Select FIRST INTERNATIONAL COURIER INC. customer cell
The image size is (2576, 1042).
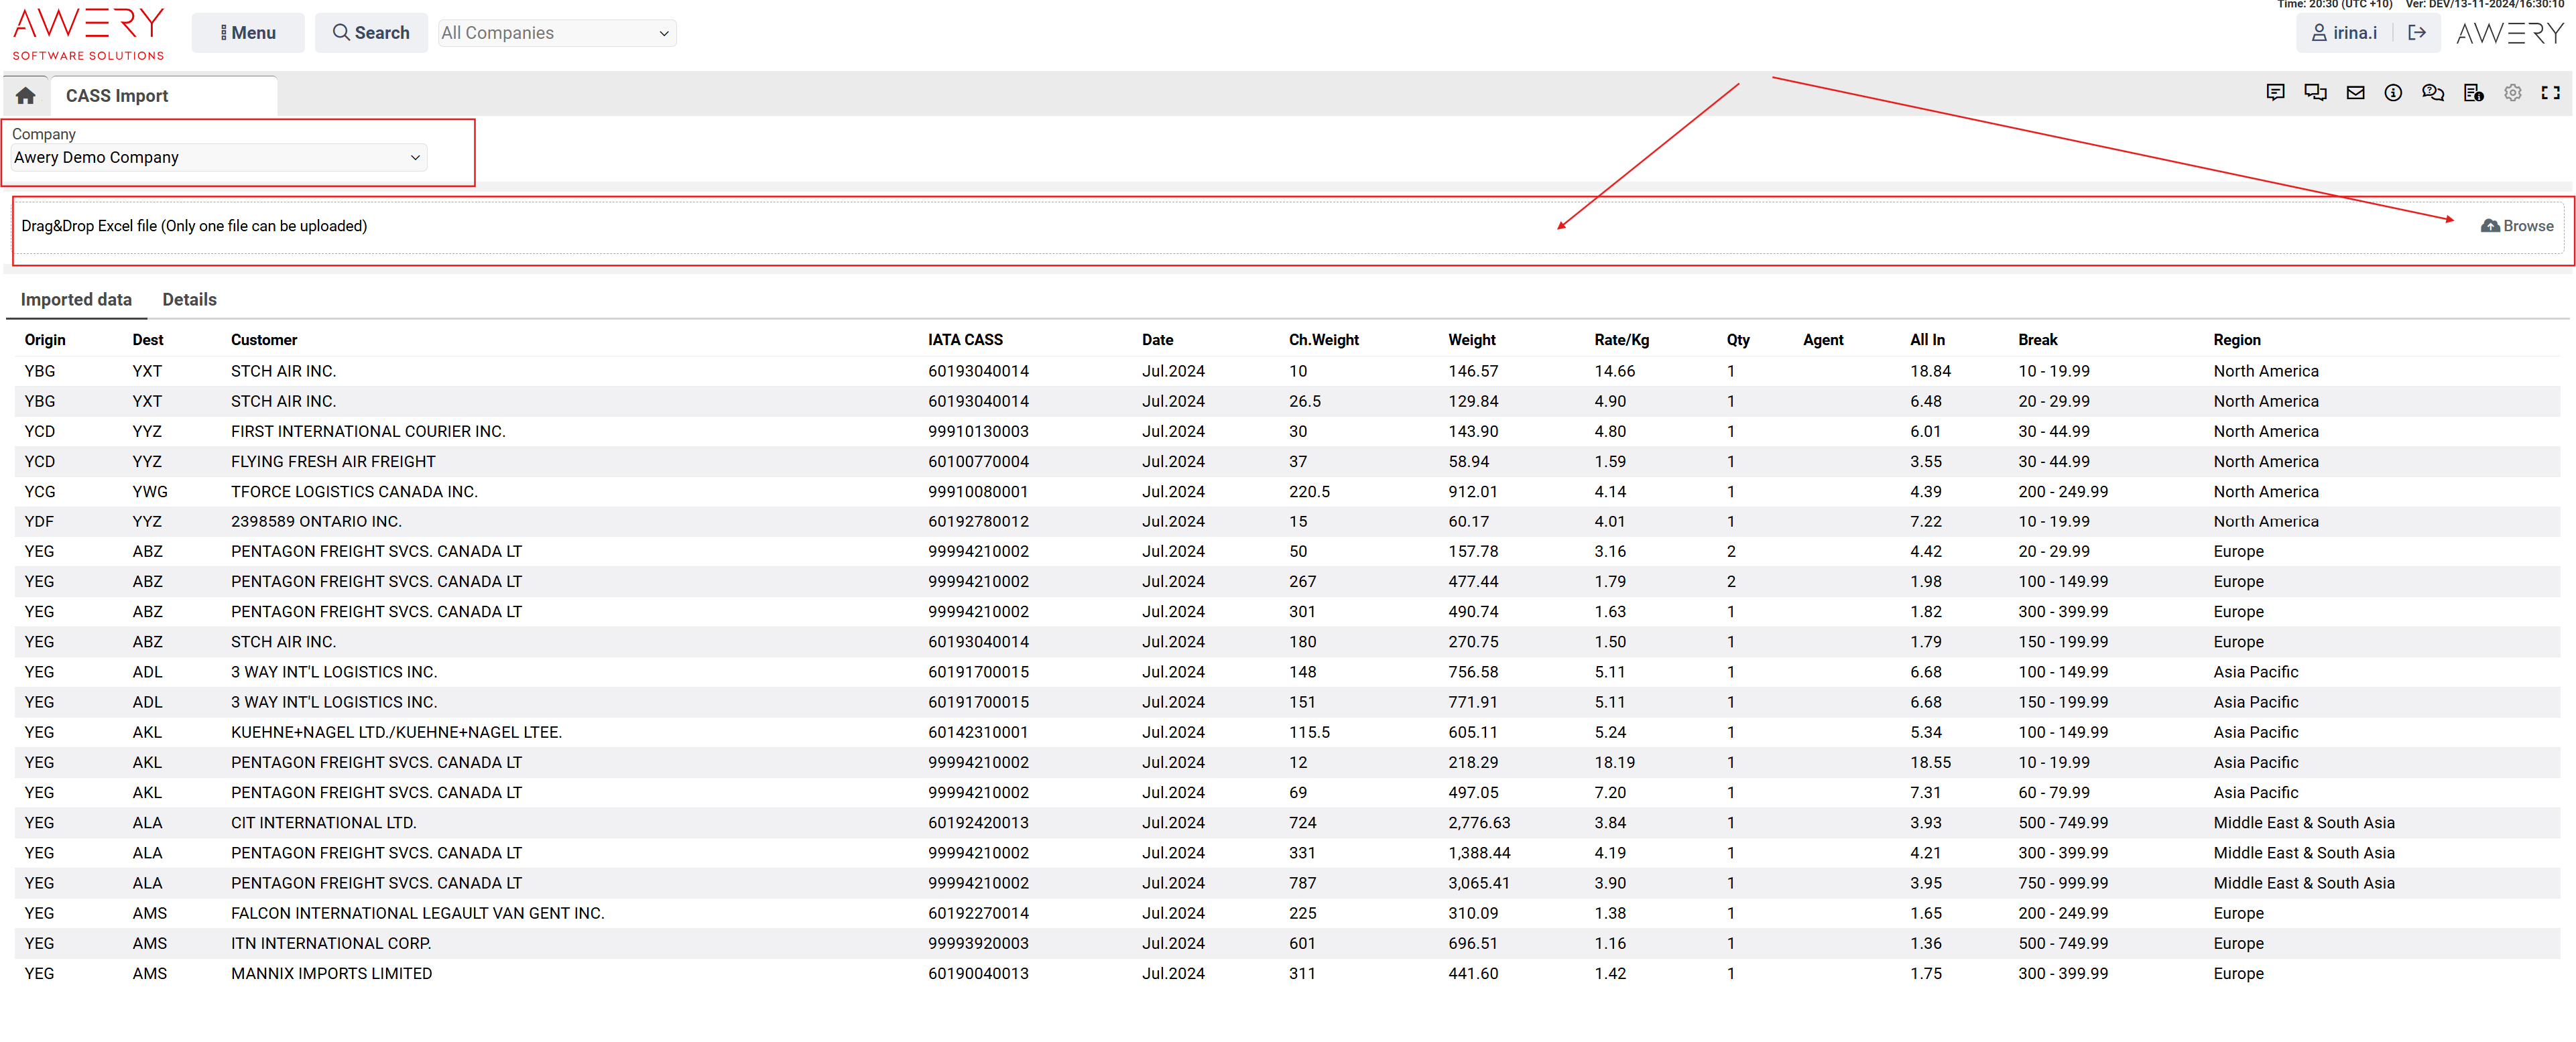(x=368, y=431)
